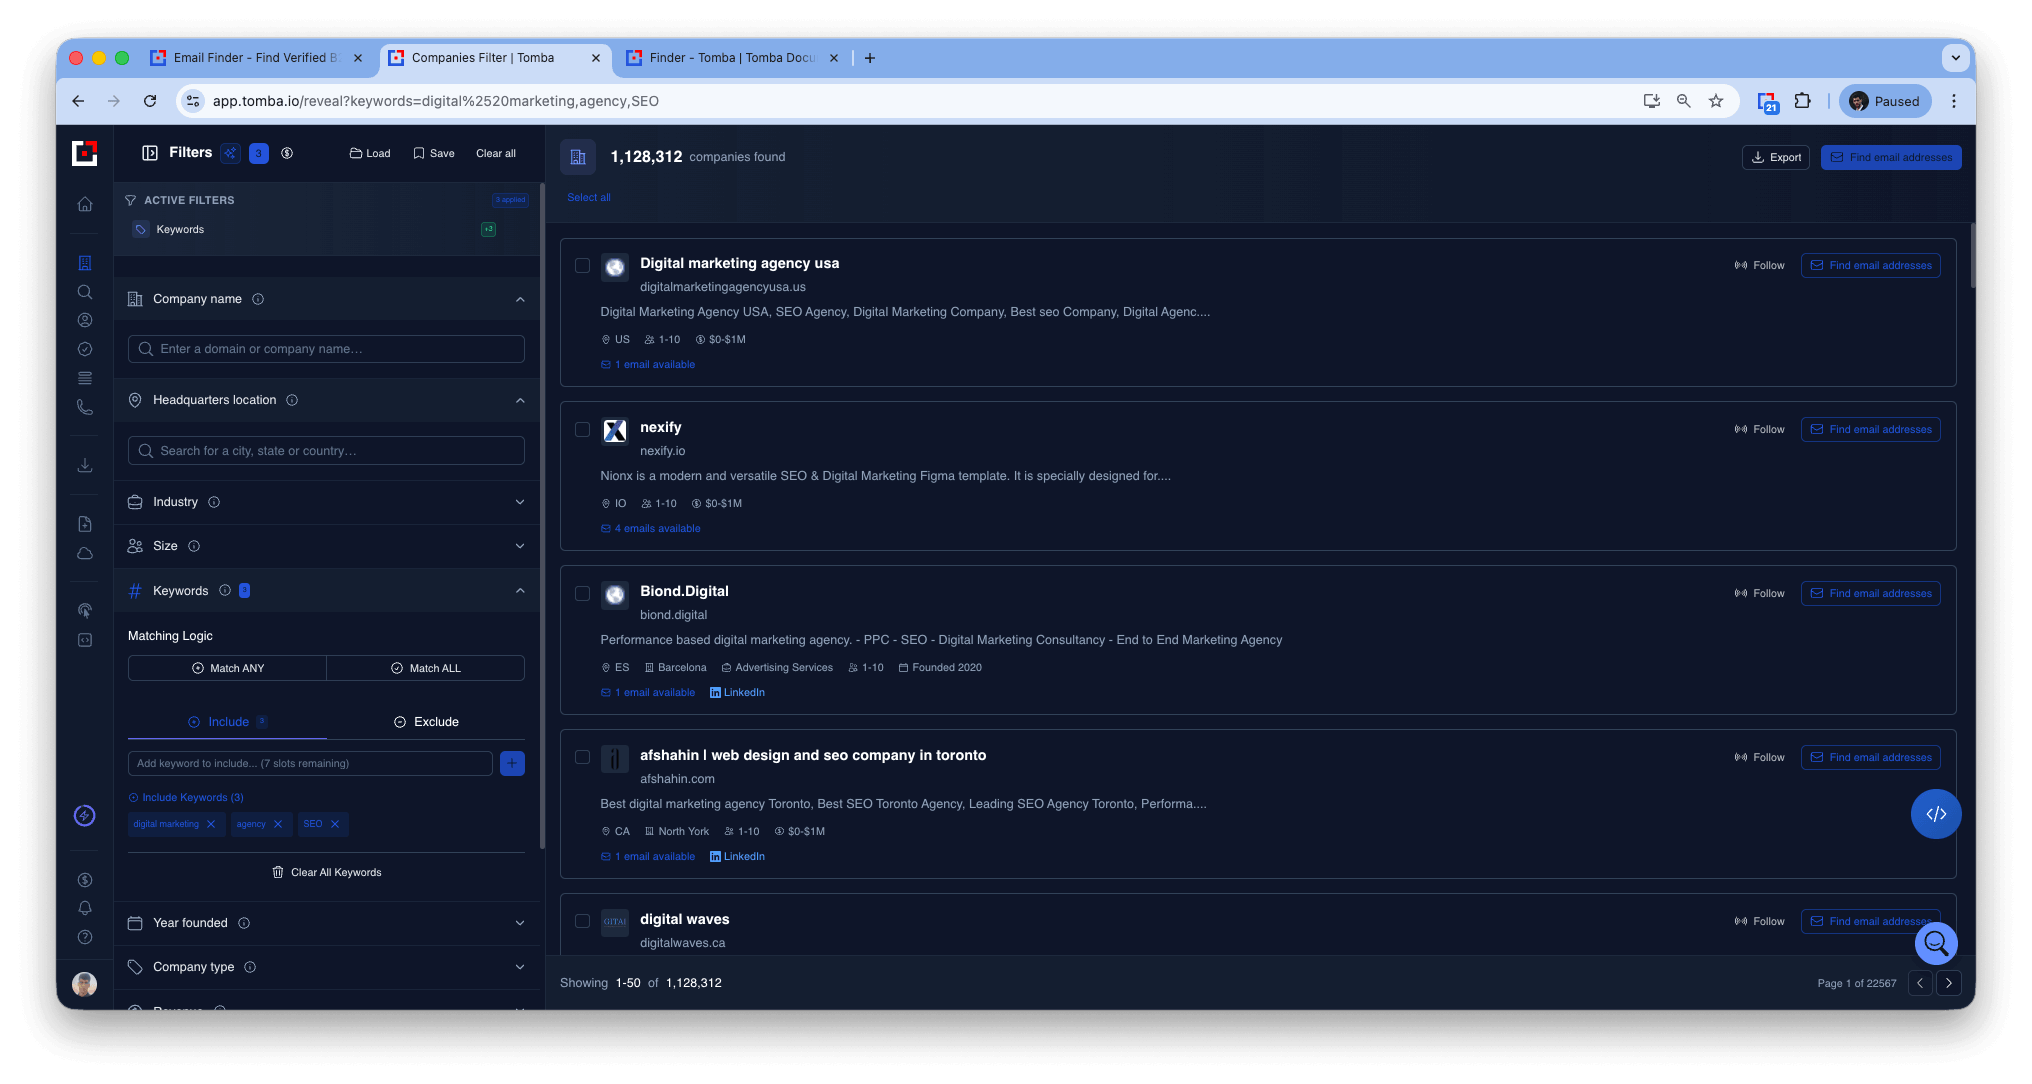Click the blue plus add keyword button
This screenshot has height=1084, width=2032.
tap(512, 763)
